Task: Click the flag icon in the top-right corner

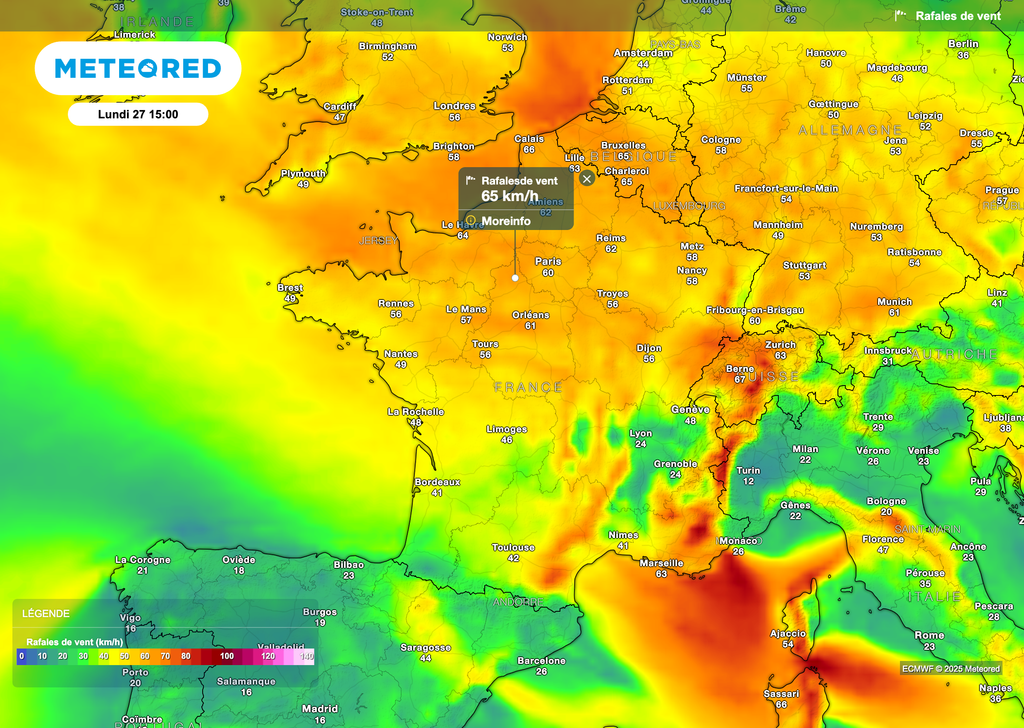Action: [x=900, y=15]
